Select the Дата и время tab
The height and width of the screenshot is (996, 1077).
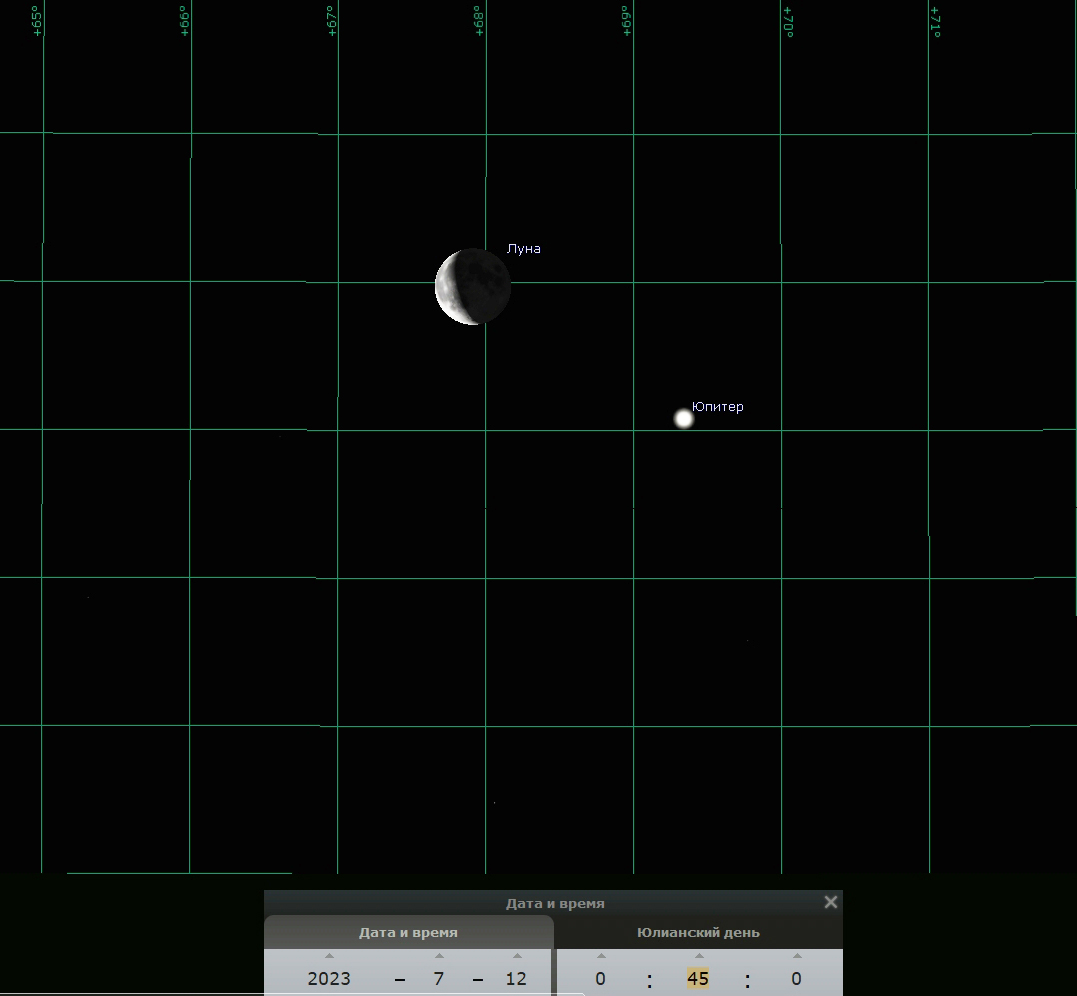coord(408,932)
